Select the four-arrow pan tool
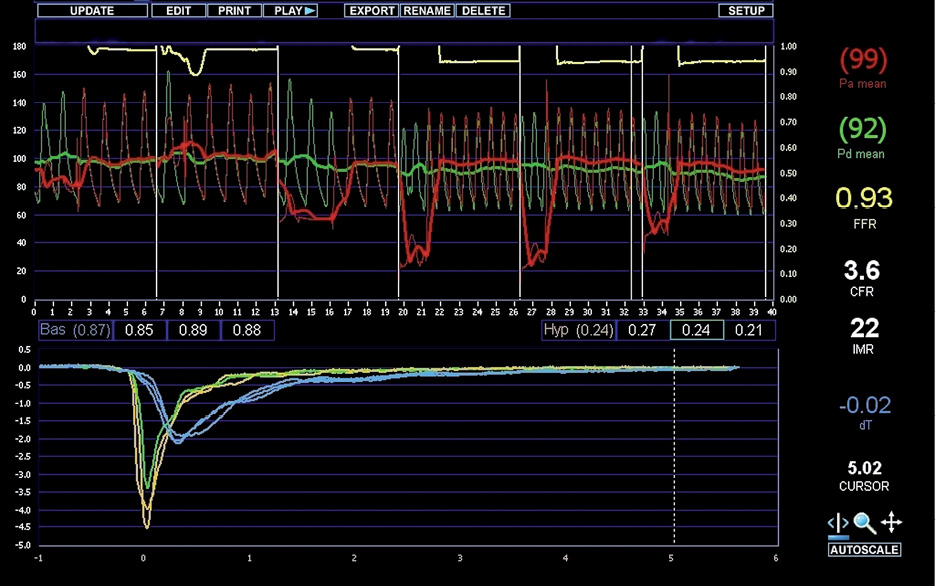935x586 pixels. click(x=891, y=523)
